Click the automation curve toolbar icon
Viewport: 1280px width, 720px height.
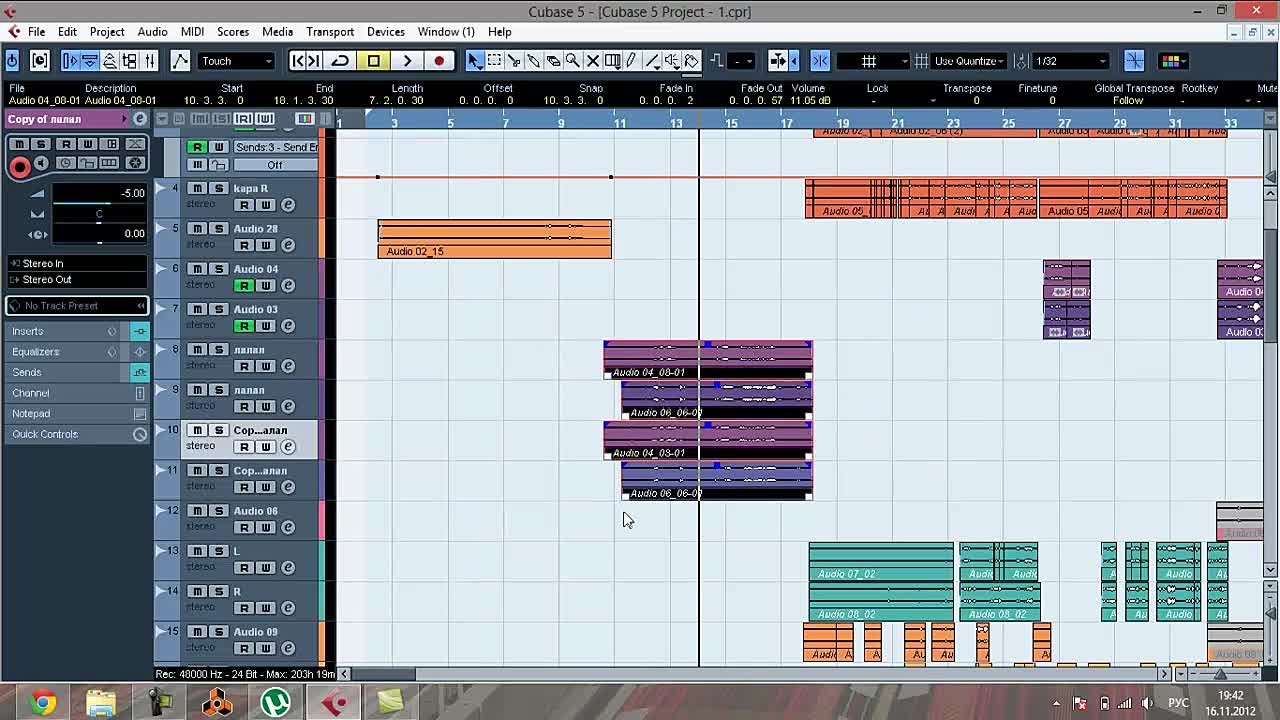pos(180,61)
